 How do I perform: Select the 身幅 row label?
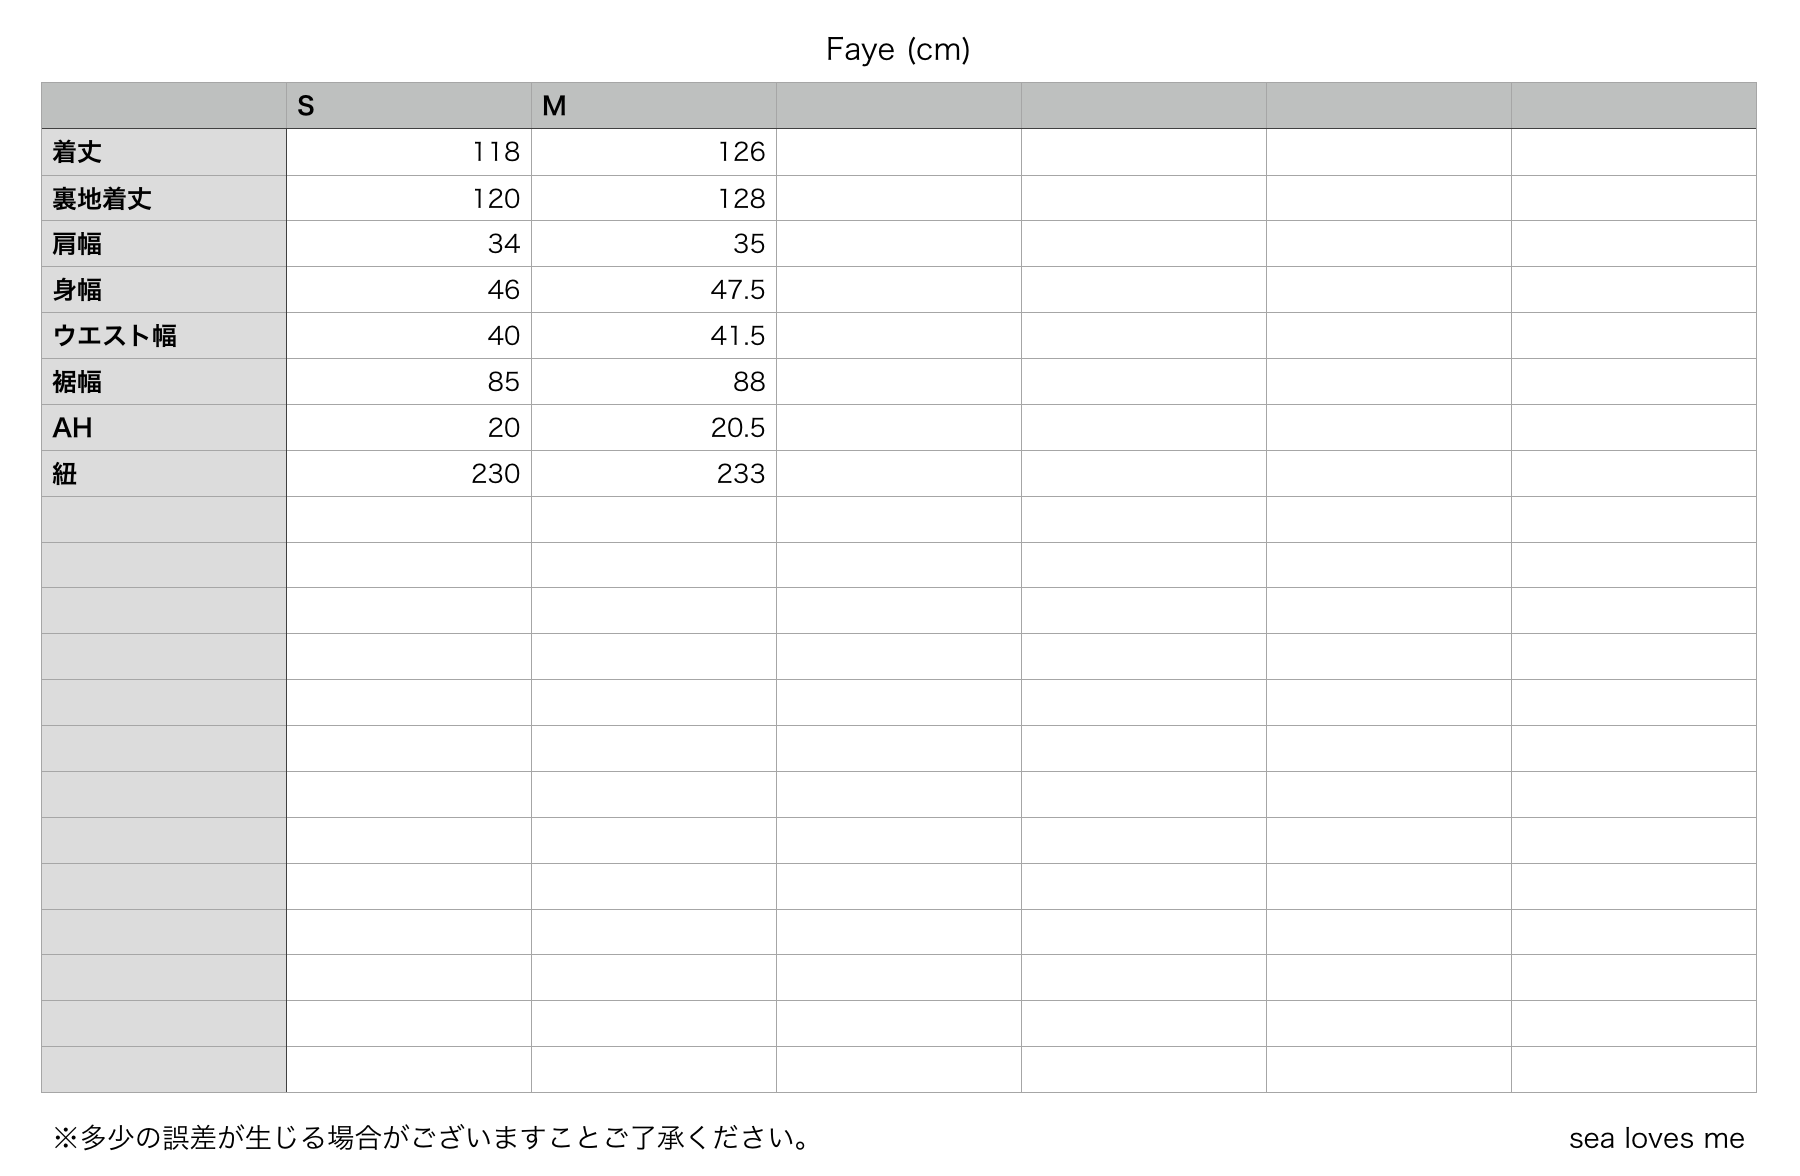click(164, 290)
